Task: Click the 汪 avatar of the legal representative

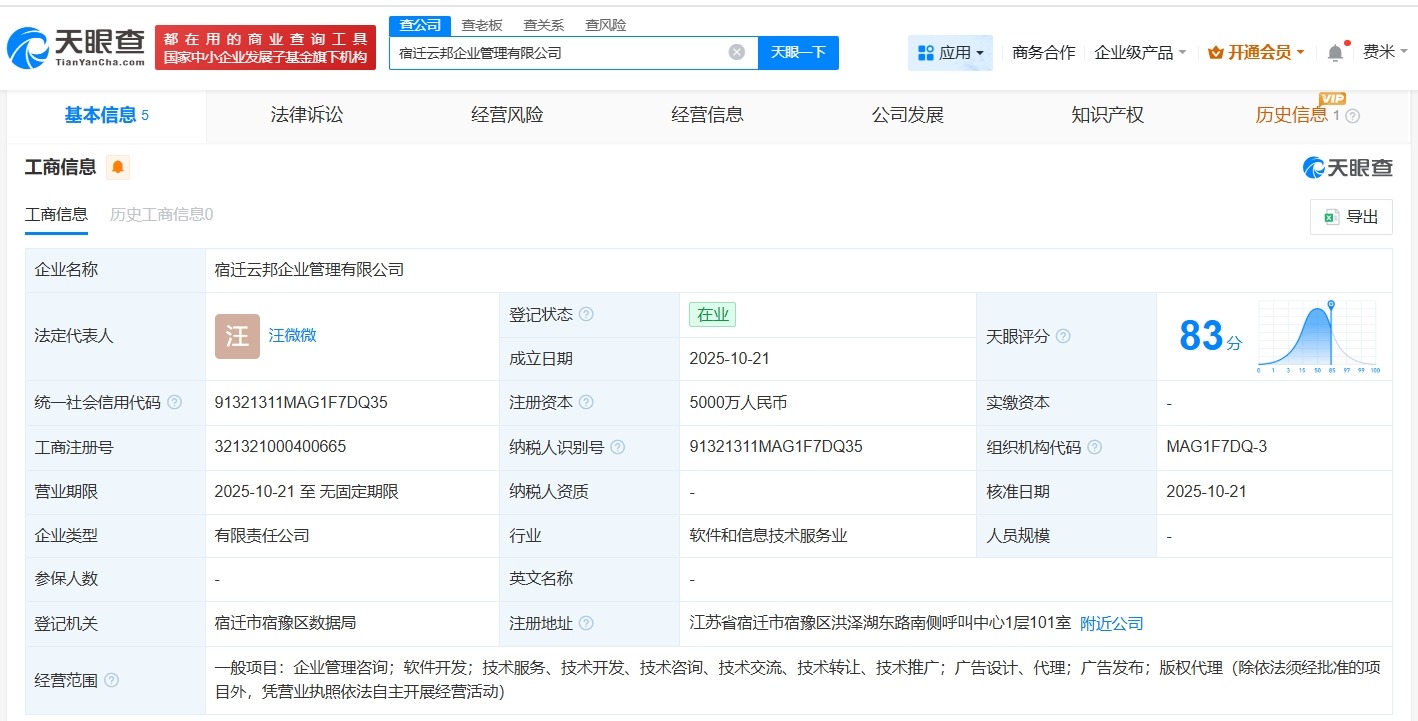Action: [x=236, y=337]
